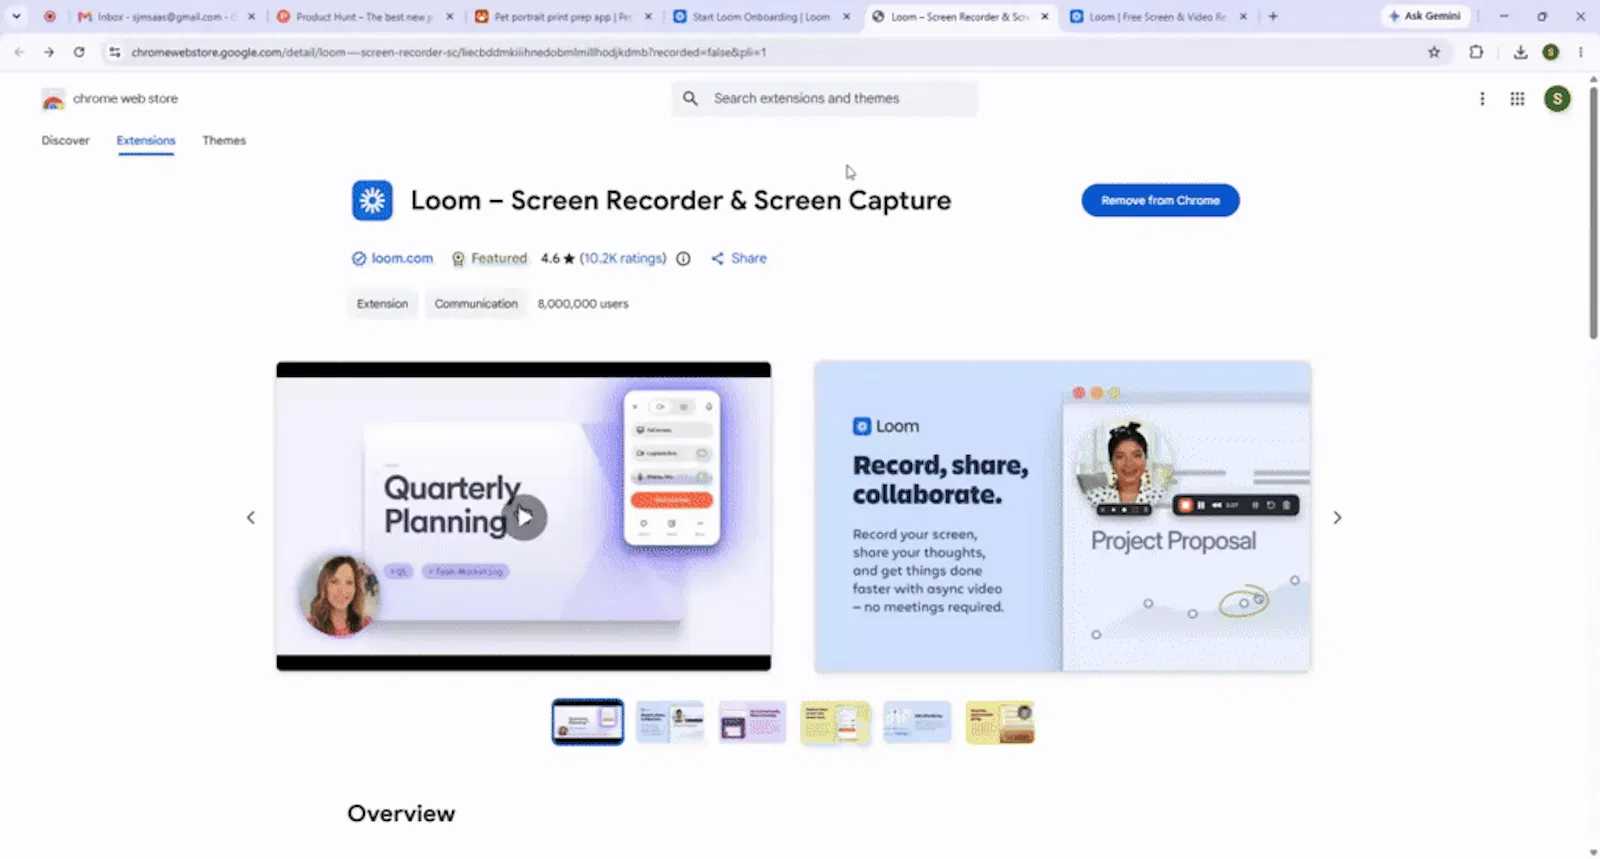This screenshot has width=1600, height=859.
Task: Click the search magnifier icon
Action: click(690, 98)
